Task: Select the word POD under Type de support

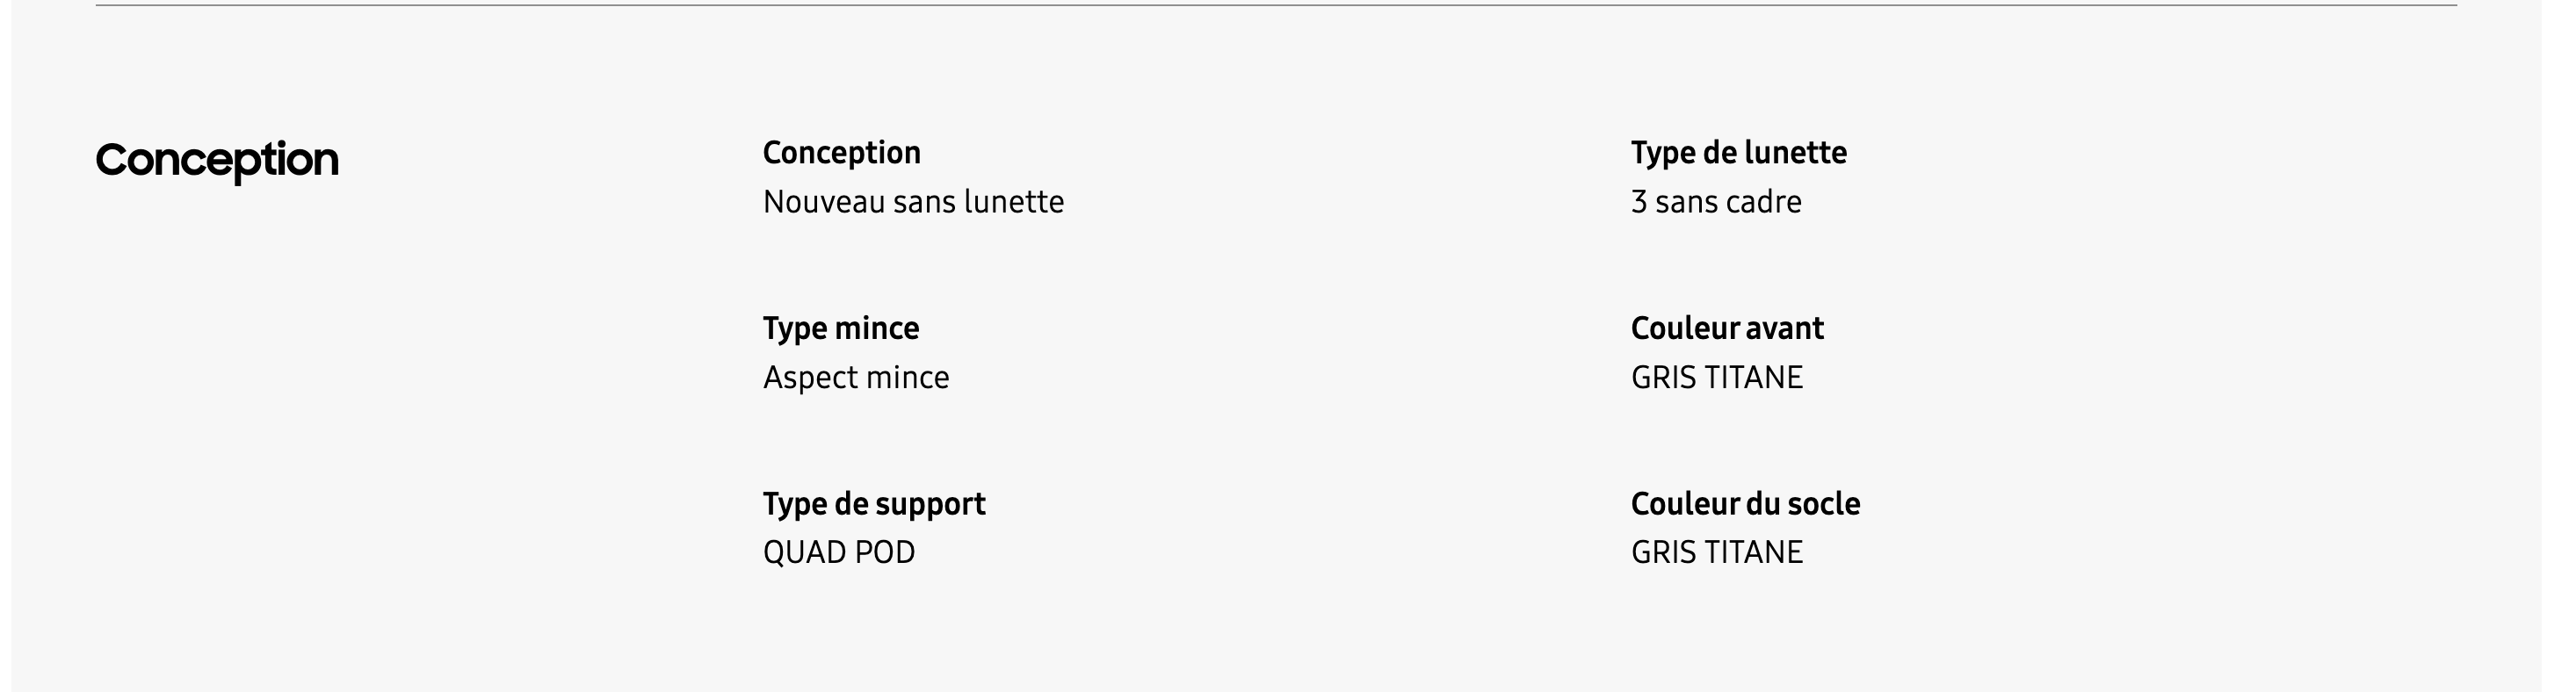Action: click(x=883, y=553)
